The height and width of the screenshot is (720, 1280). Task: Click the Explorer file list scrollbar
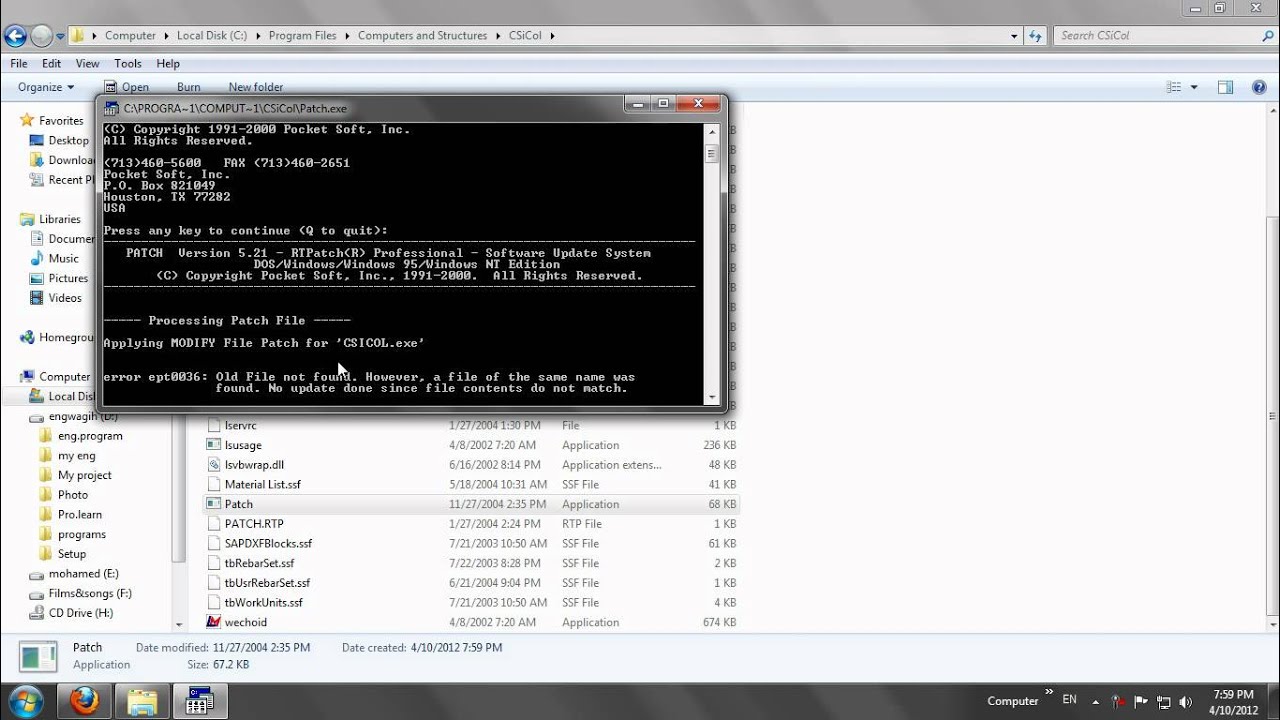coord(1272,367)
